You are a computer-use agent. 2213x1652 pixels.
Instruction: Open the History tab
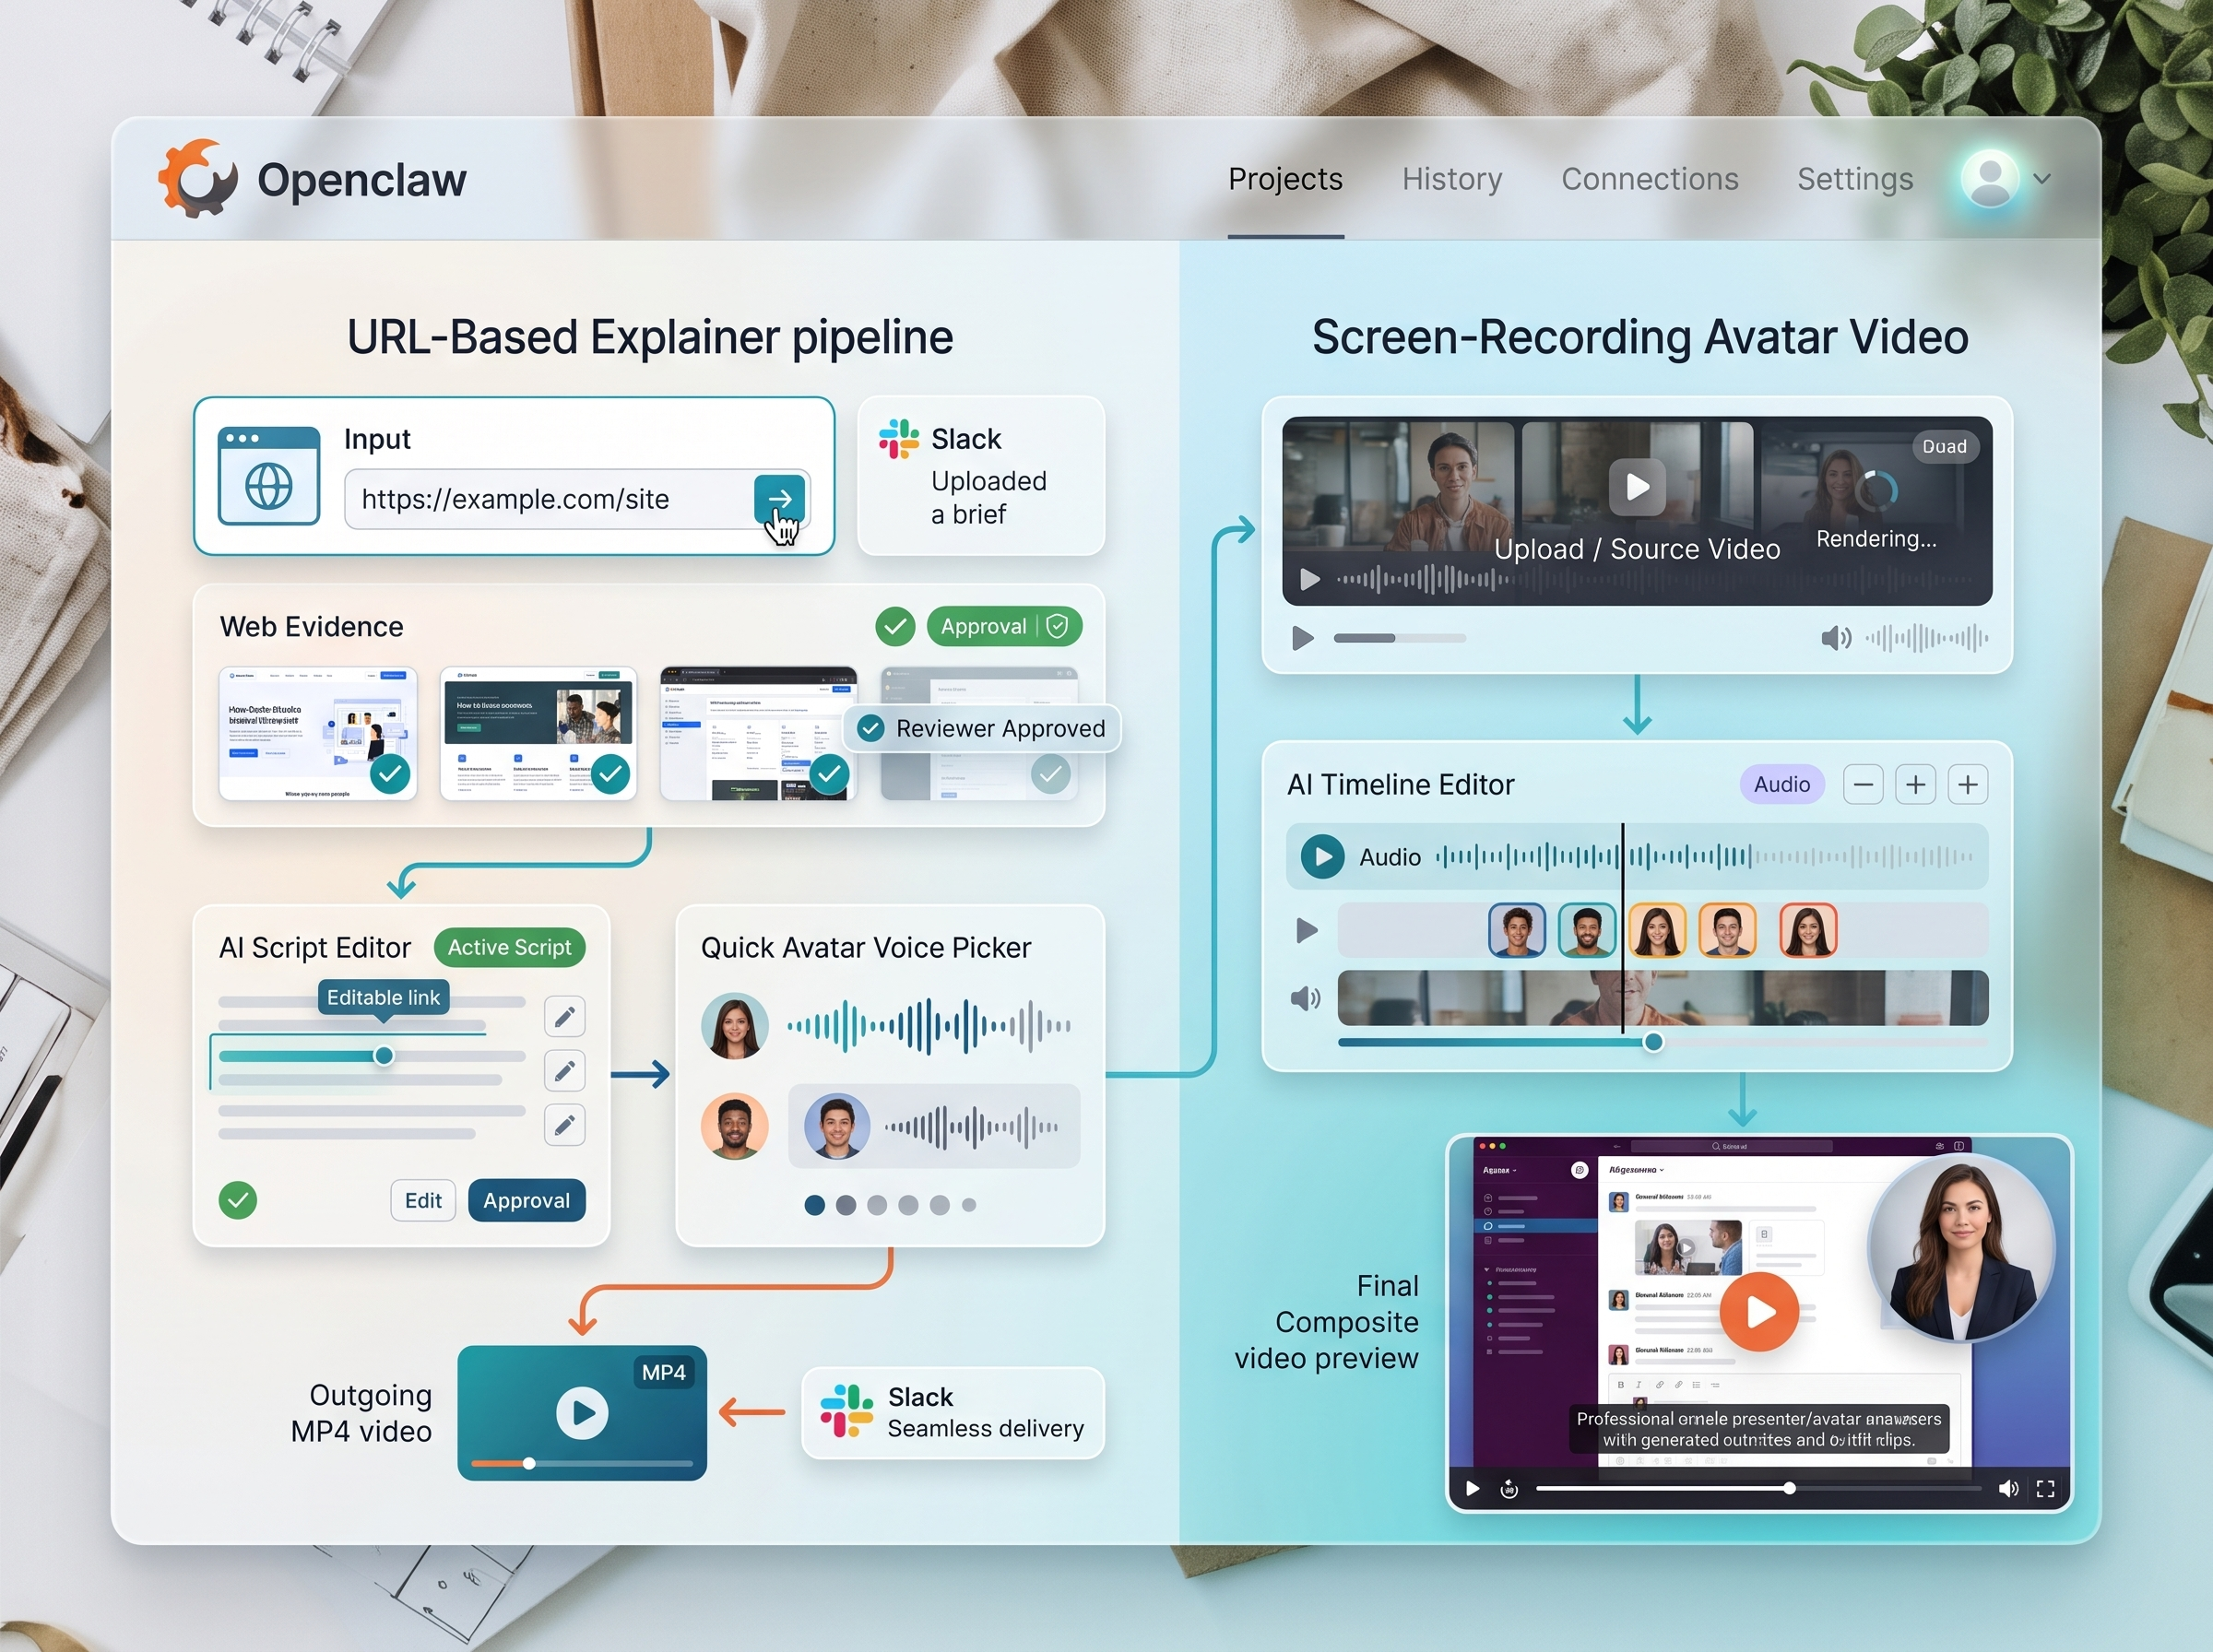pos(1452,179)
